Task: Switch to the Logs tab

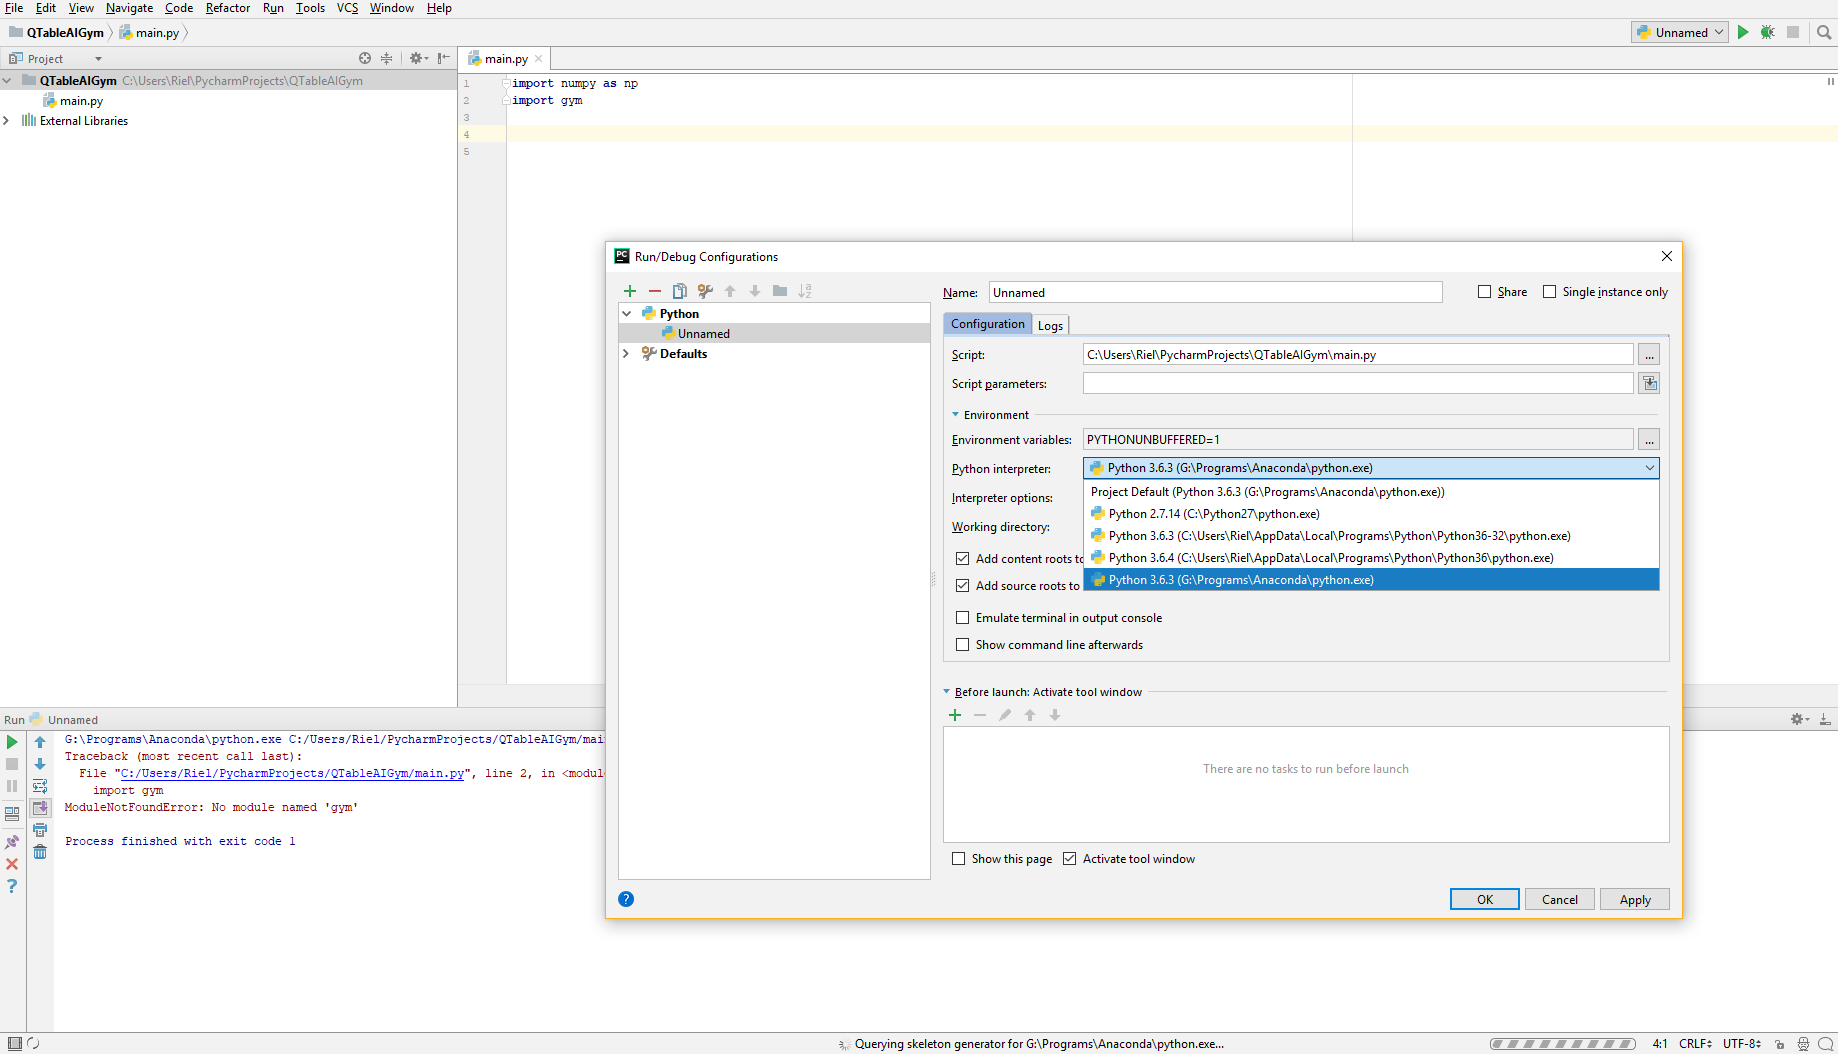Action: pos(1050,325)
